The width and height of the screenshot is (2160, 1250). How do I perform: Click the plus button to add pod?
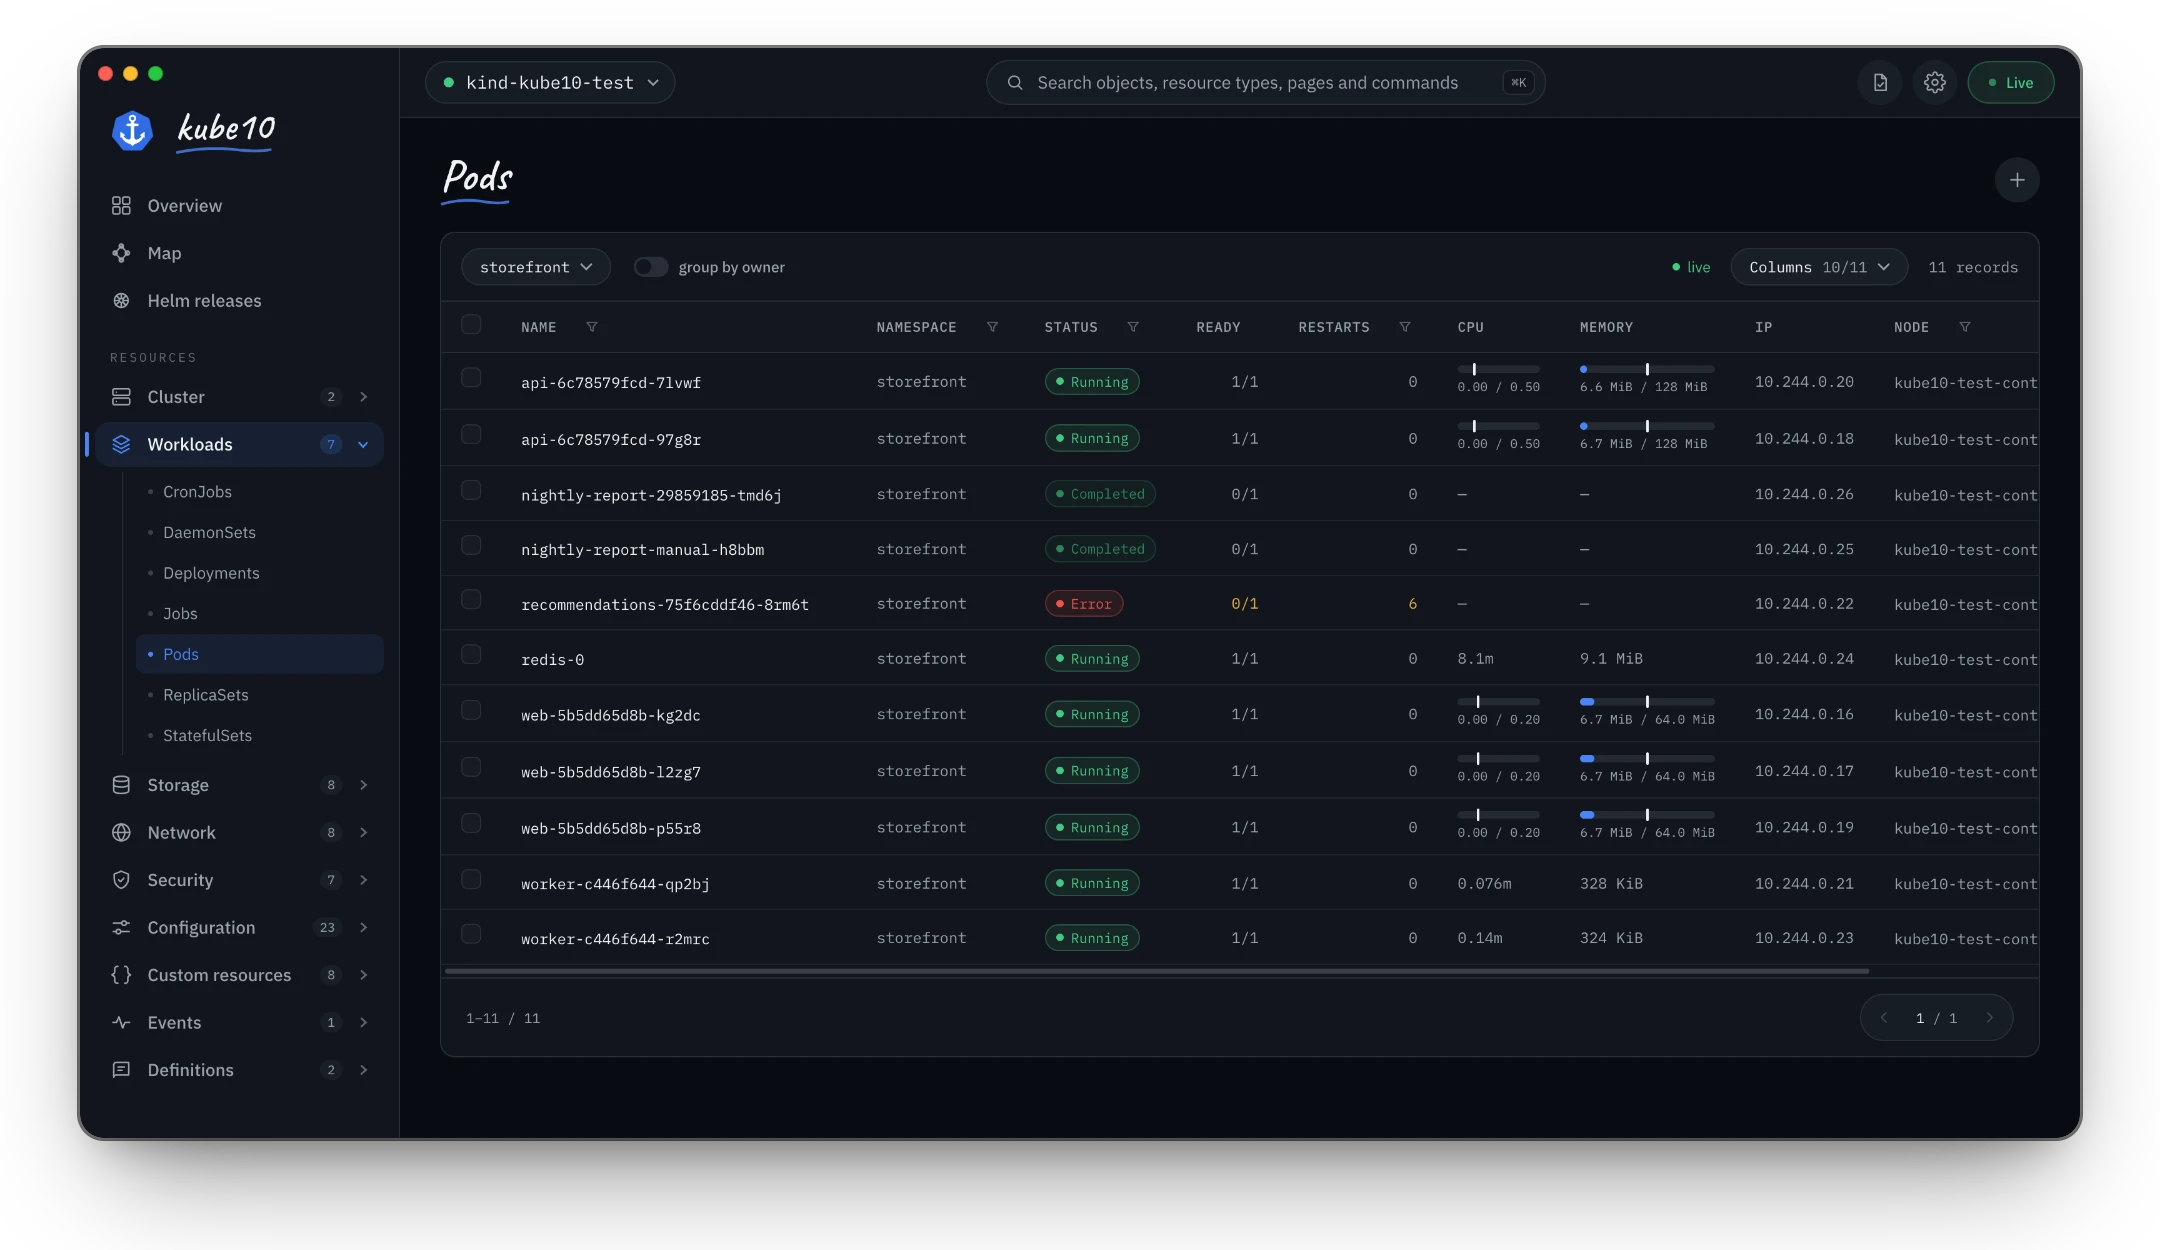tap(2017, 180)
